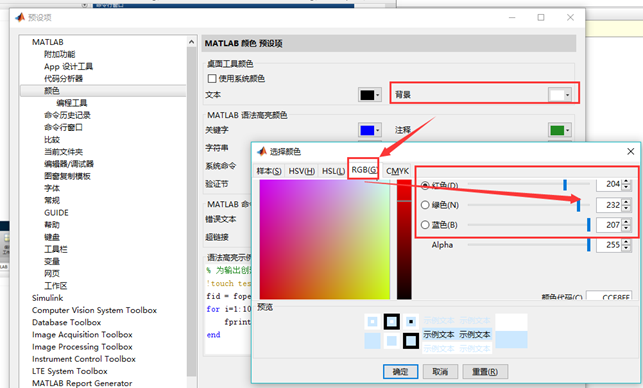The width and height of the screenshot is (643, 388).
Task: Switch to the CMYK tab
Action: pos(397,171)
